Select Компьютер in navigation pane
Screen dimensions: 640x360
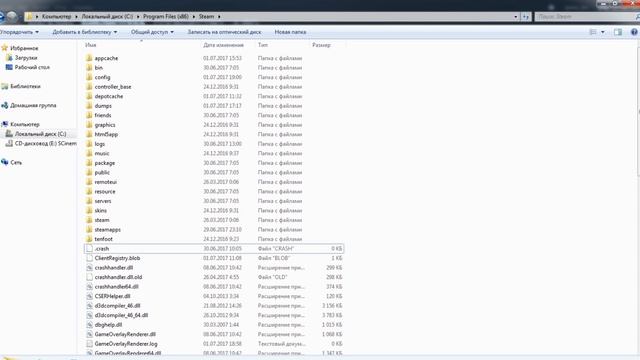point(25,124)
